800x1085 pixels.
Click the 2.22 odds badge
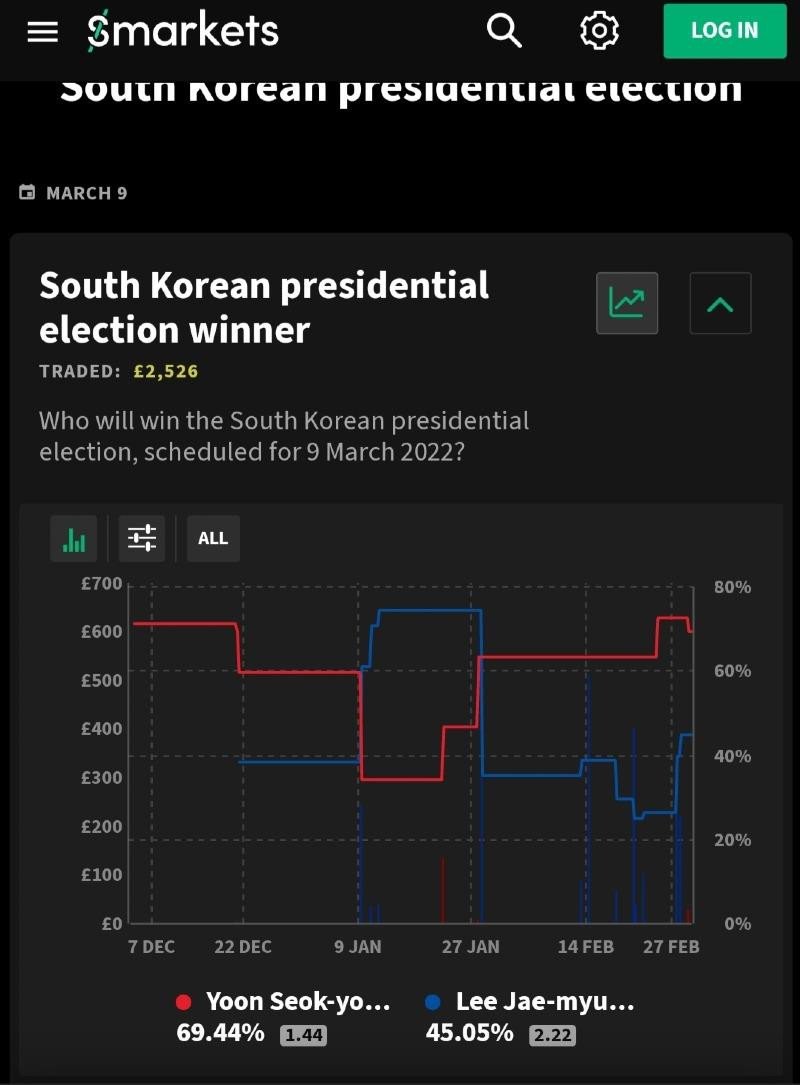[552, 1035]
